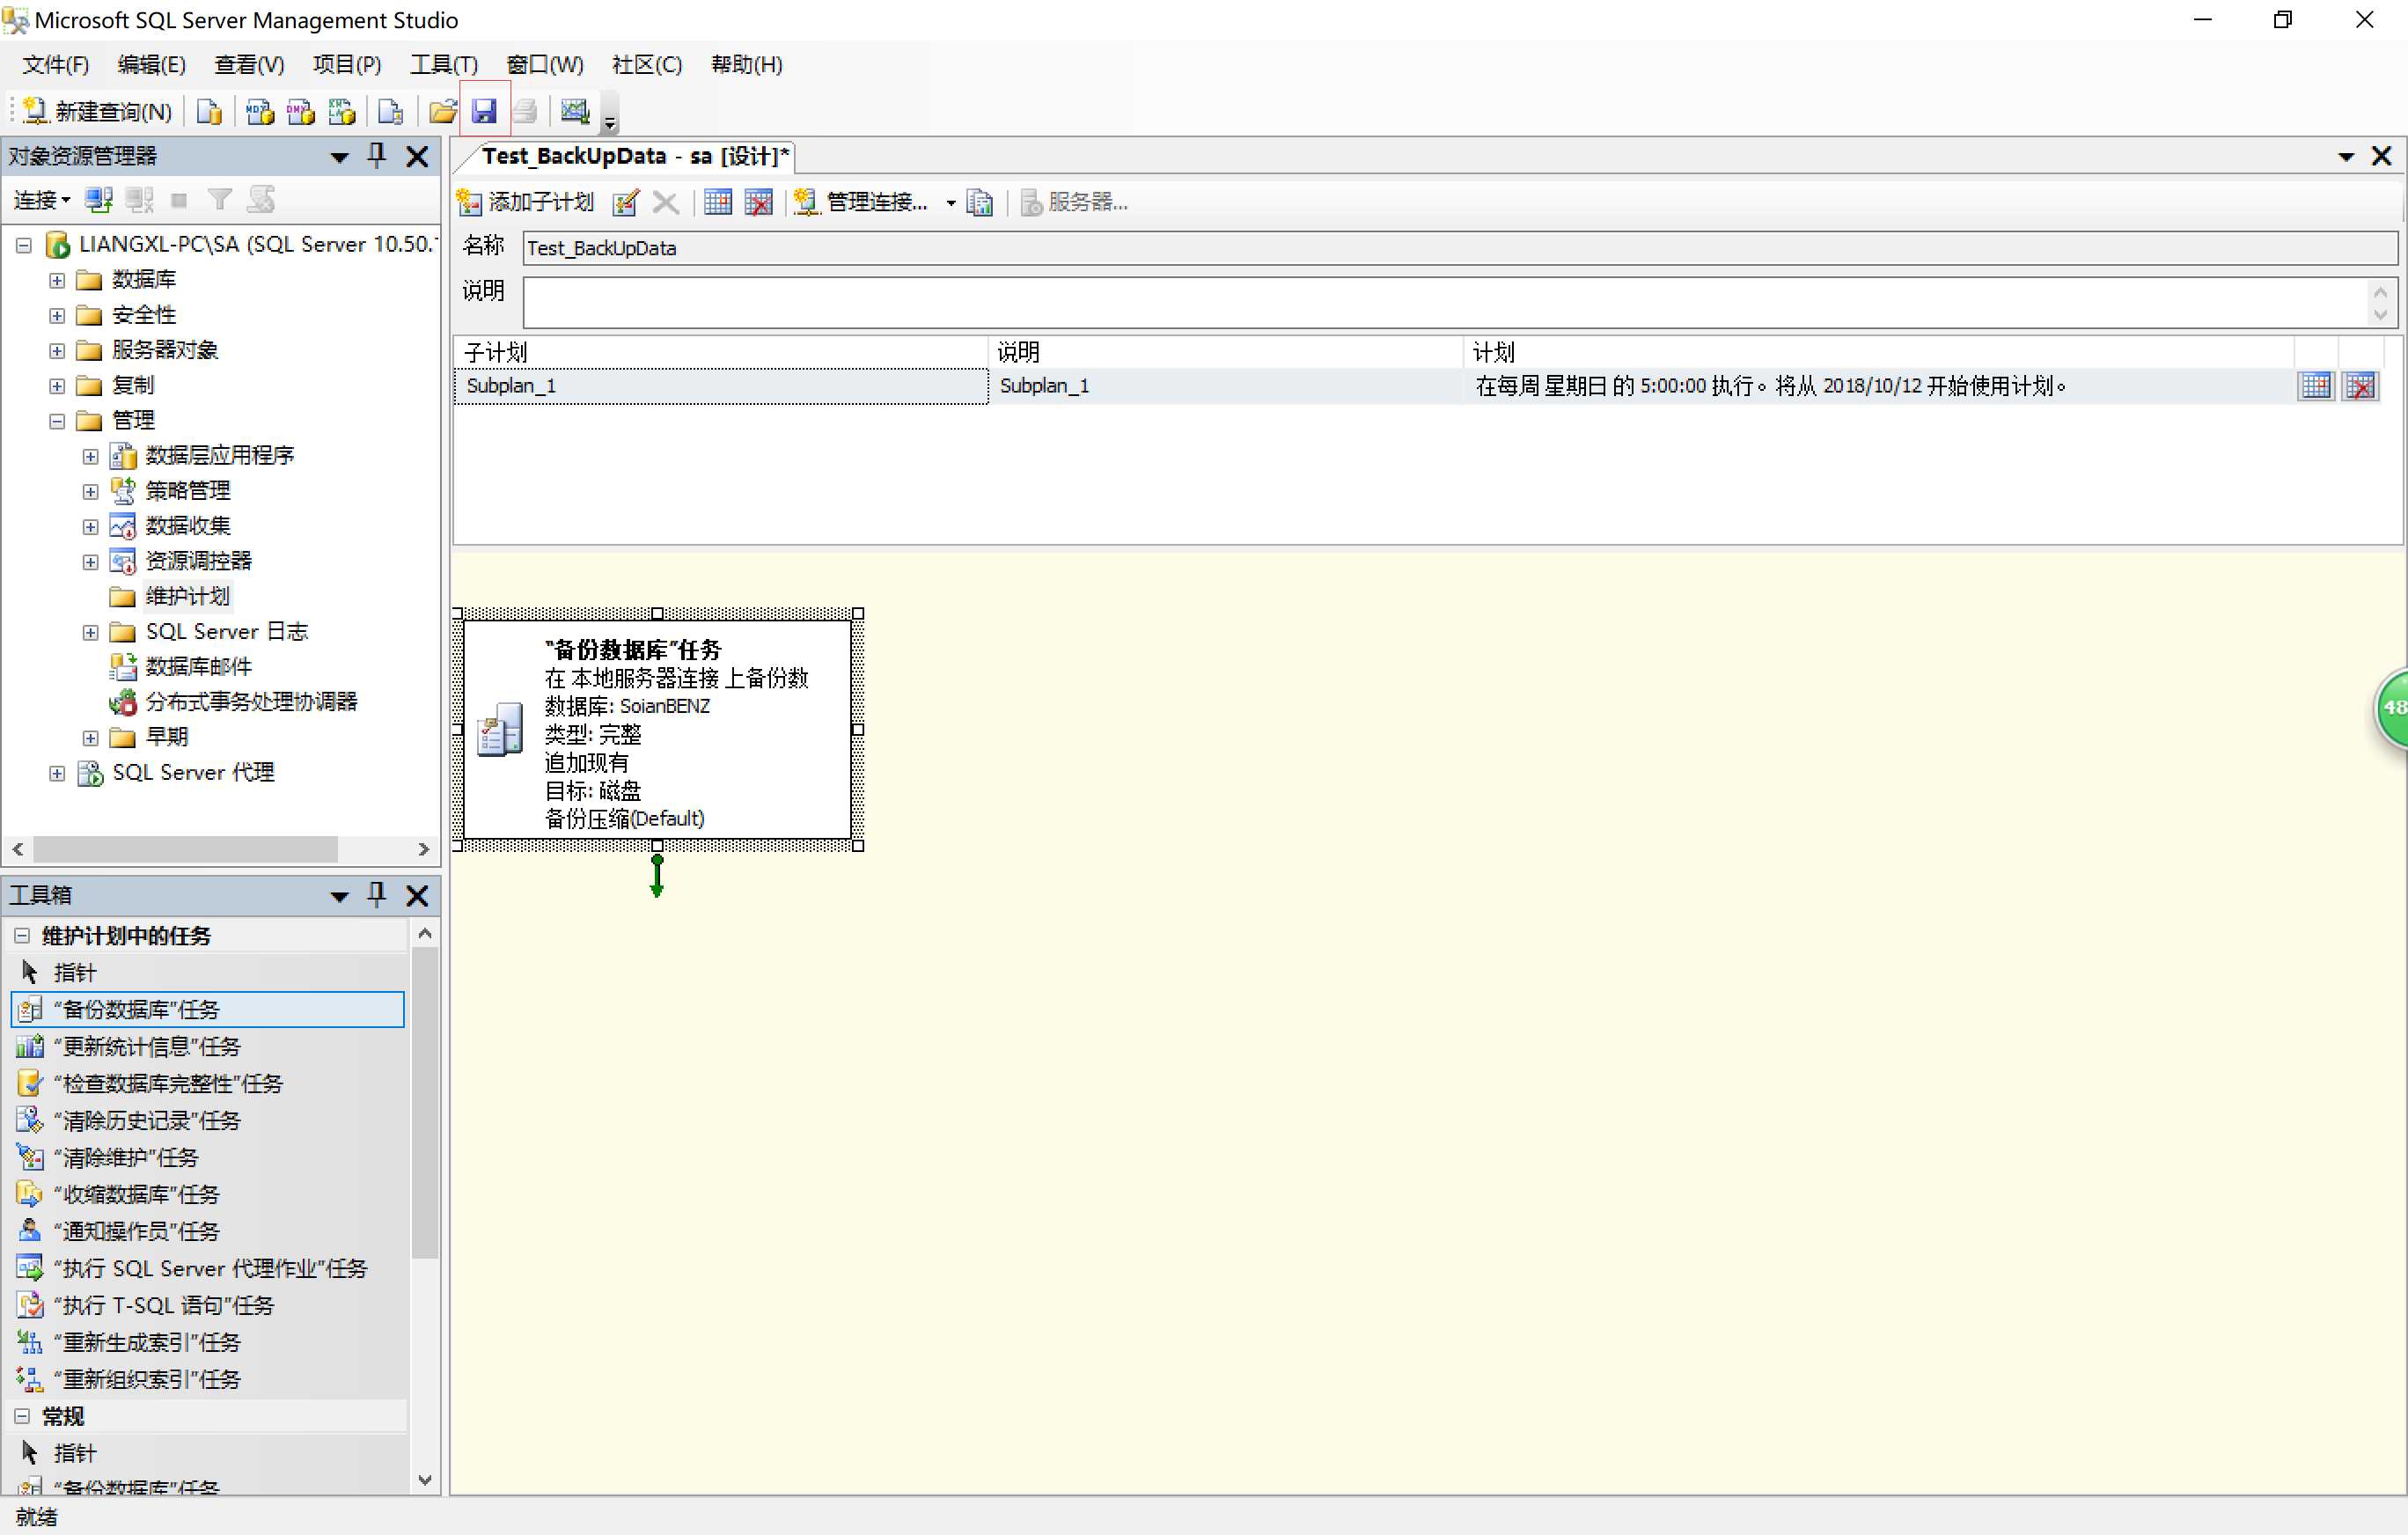Click the remove schedule toolbar icon
2408x1535 pixels.
759,202
